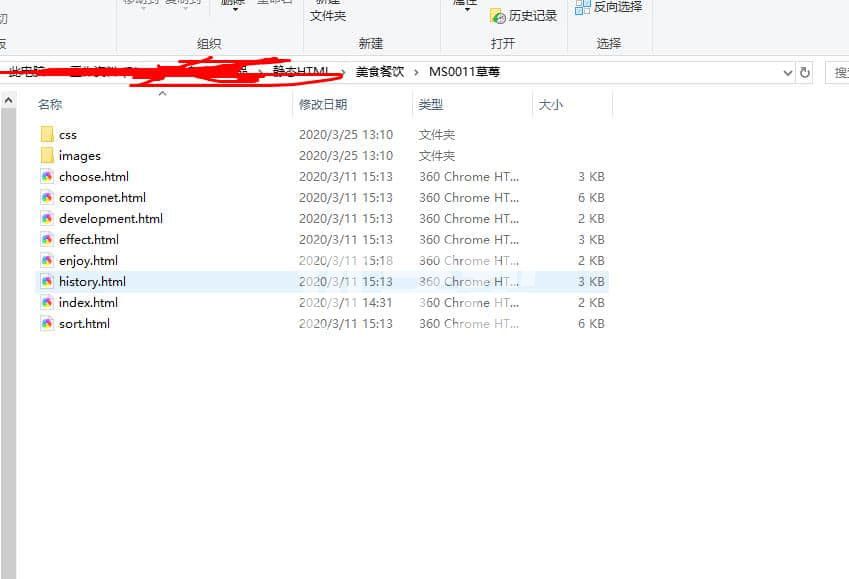
Task: Select the choose.html file icon
Action: click(x=47, y=176)
